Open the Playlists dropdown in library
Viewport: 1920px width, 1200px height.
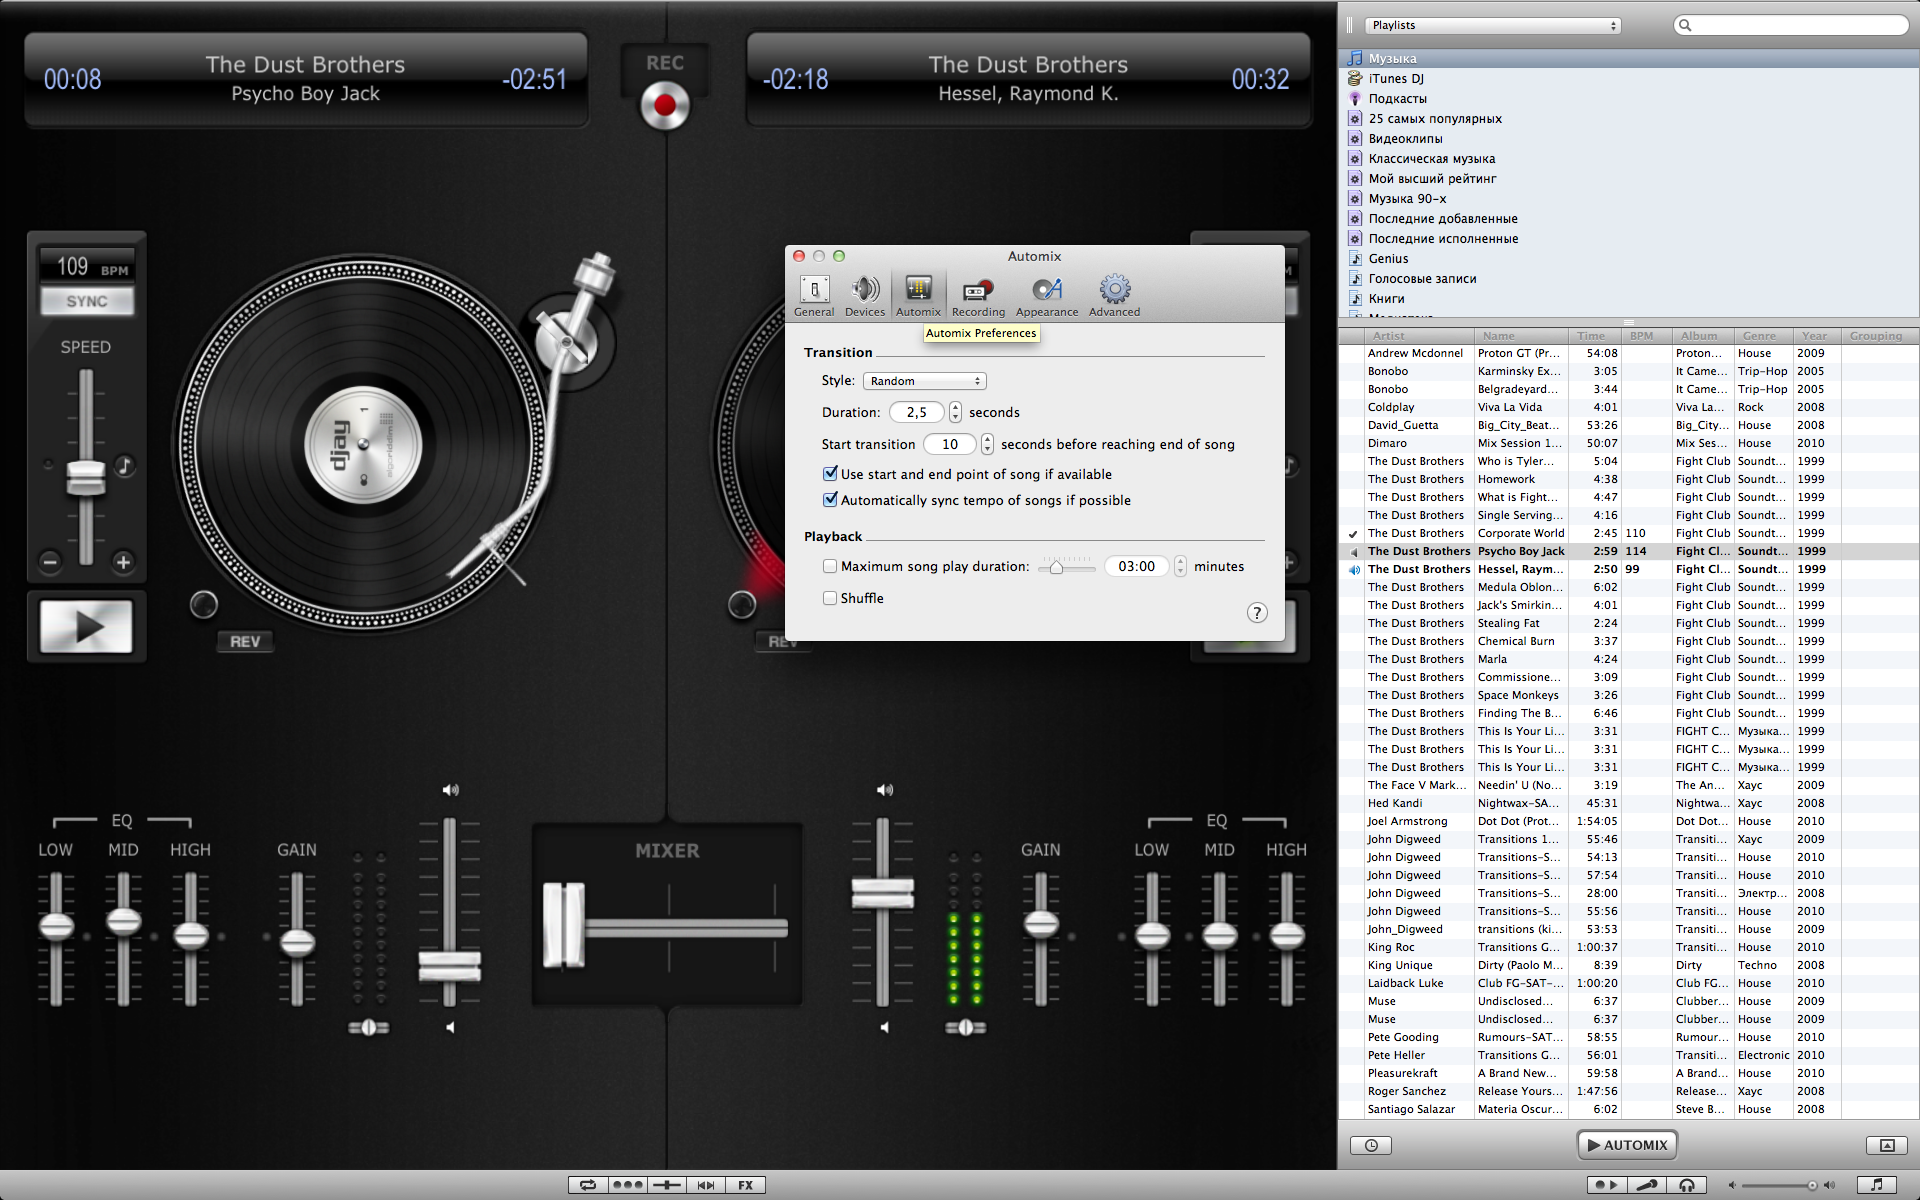click(x=1492, y=25)
